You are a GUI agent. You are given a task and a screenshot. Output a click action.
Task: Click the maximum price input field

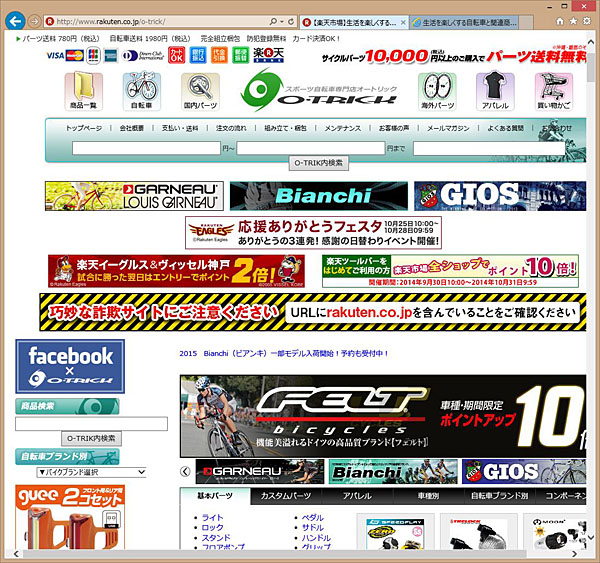point(311,148)
